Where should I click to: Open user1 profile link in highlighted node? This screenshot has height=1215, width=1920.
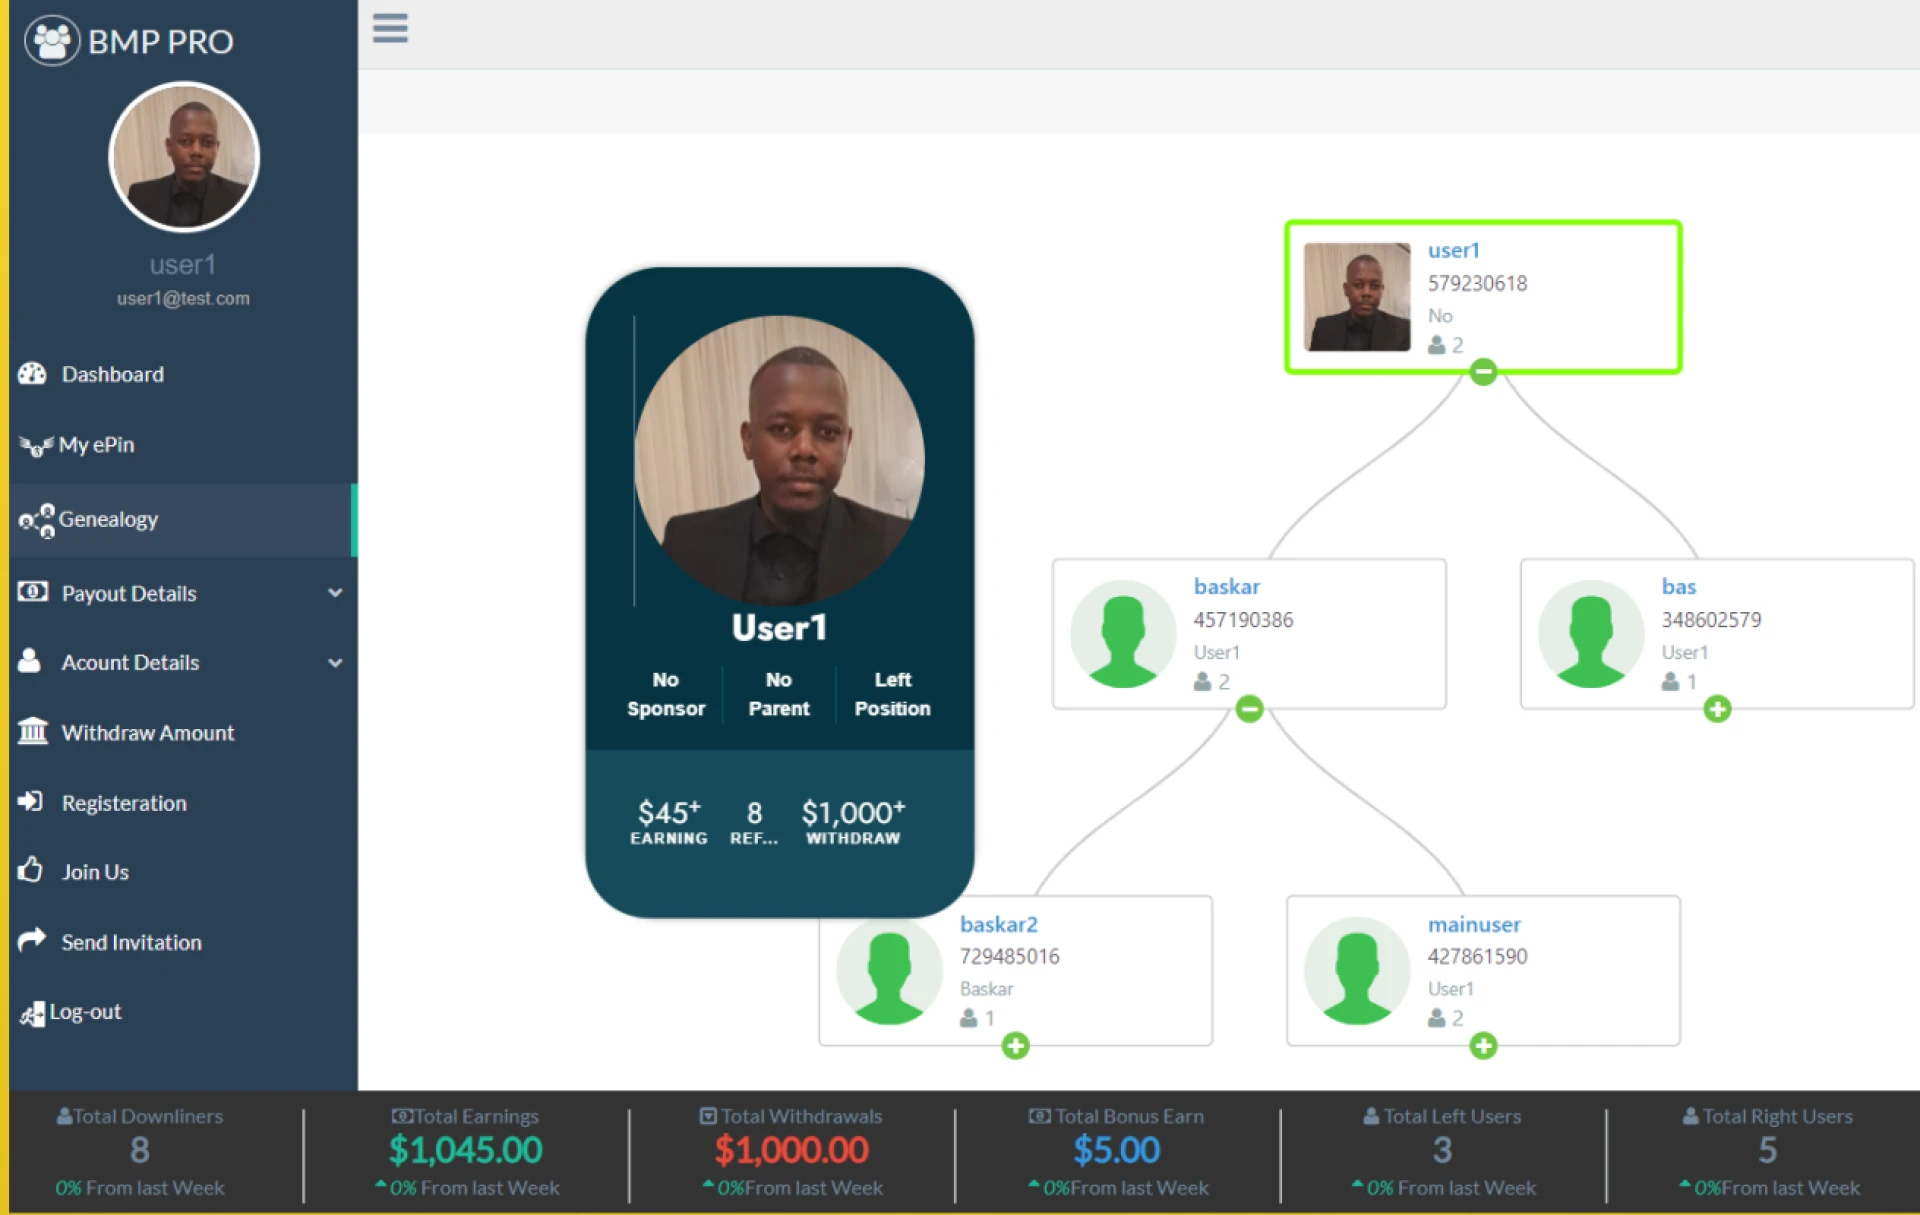[1453, 251]
